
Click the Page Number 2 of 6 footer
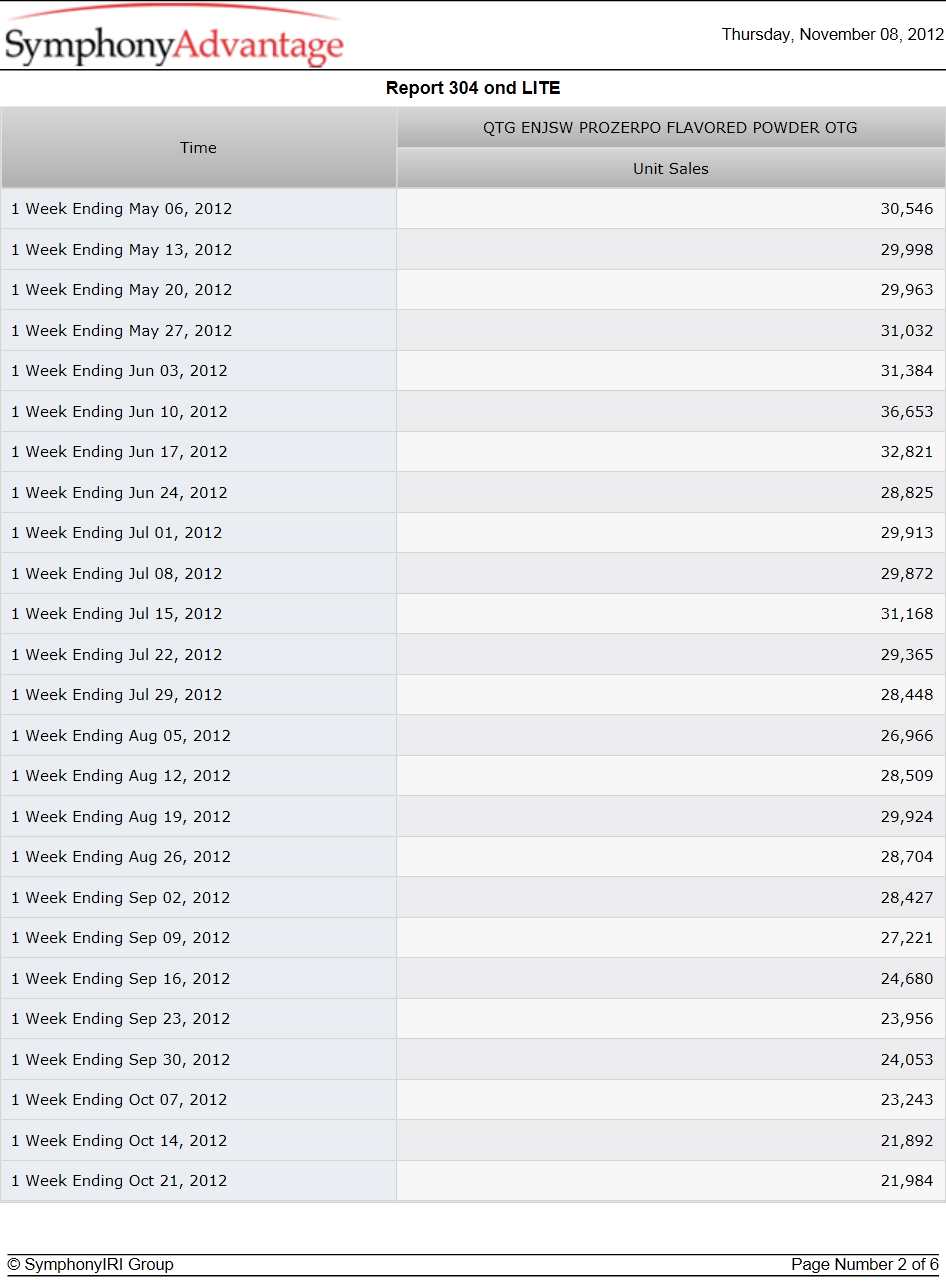865,1265
